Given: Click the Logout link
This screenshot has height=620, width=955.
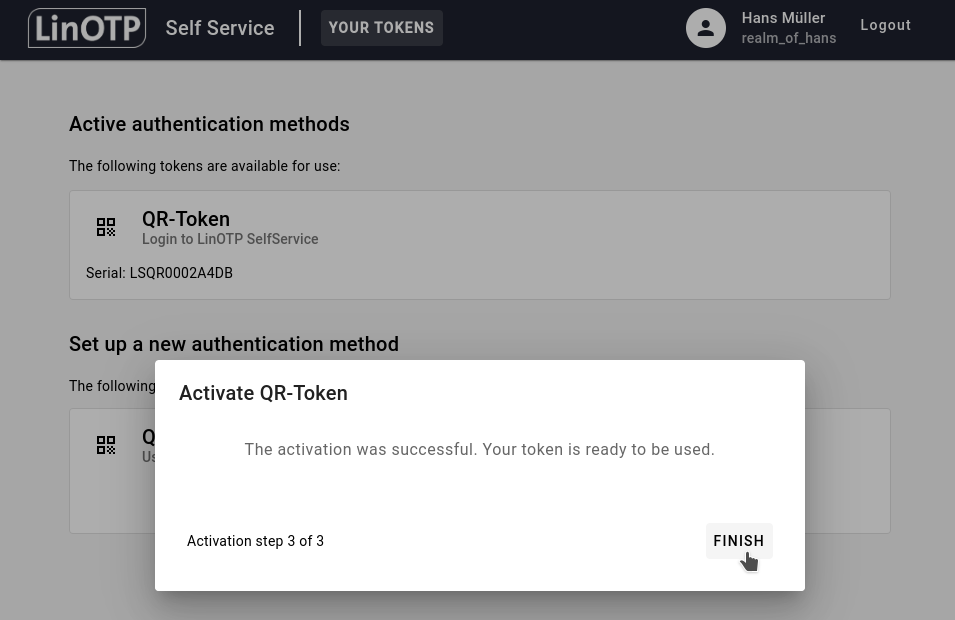Looking at the screenshot, I should tap(885, 25).
